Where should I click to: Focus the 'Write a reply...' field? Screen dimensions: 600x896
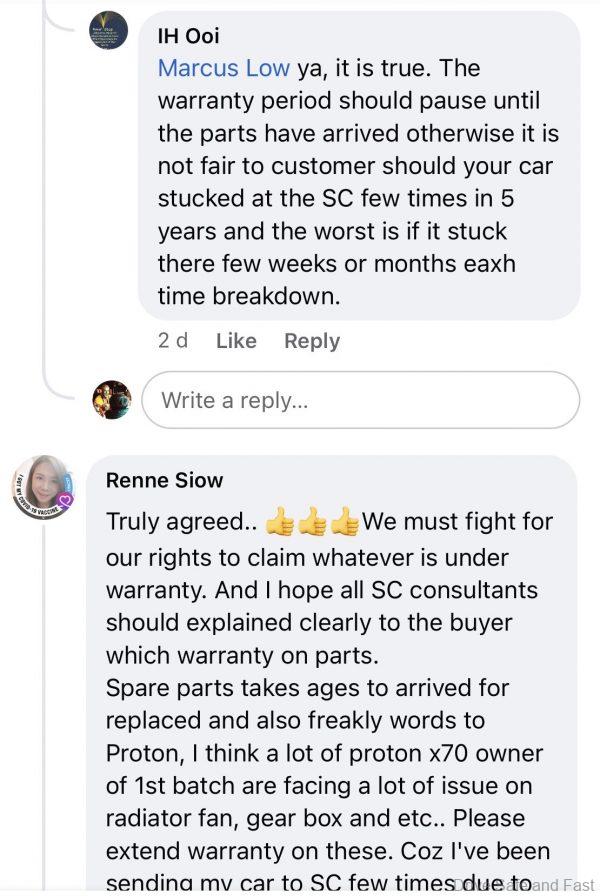pyautogui.click(x=360, y=400)
